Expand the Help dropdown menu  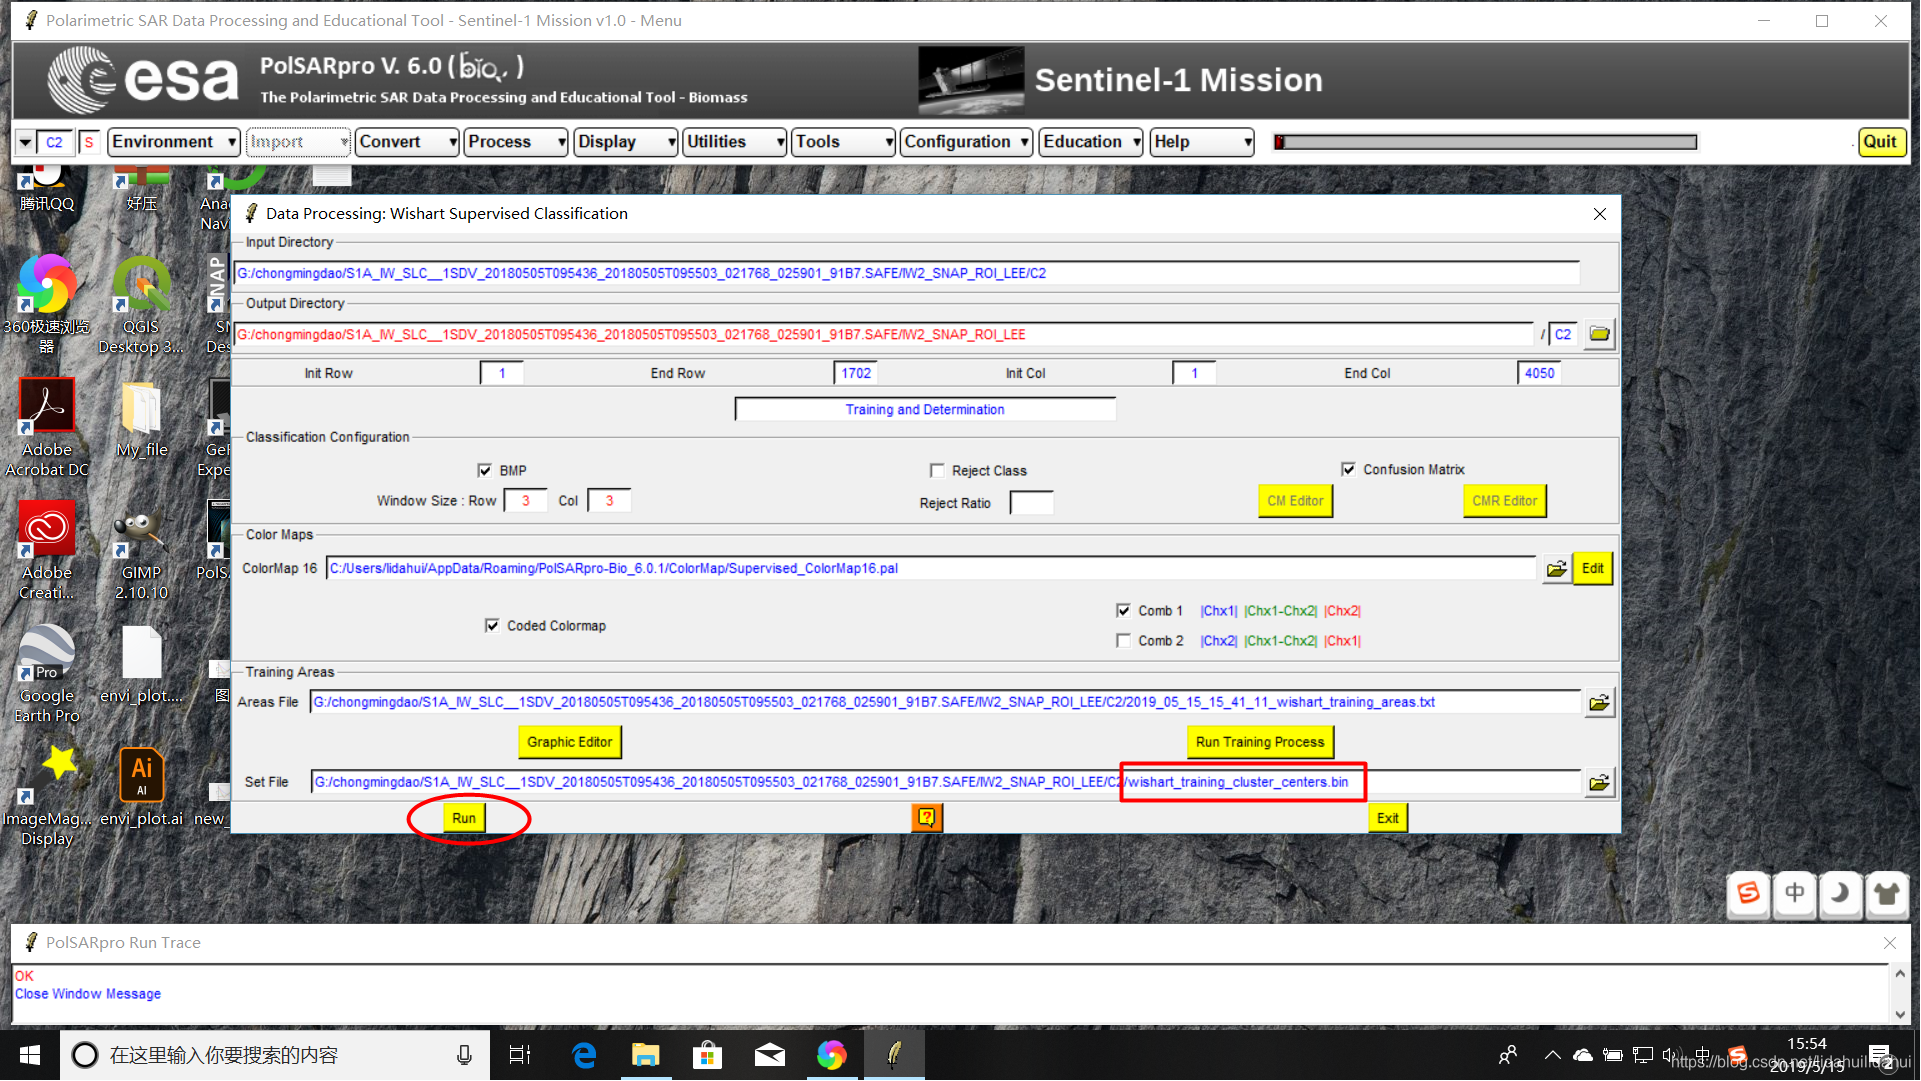(x=1202, y=142)
